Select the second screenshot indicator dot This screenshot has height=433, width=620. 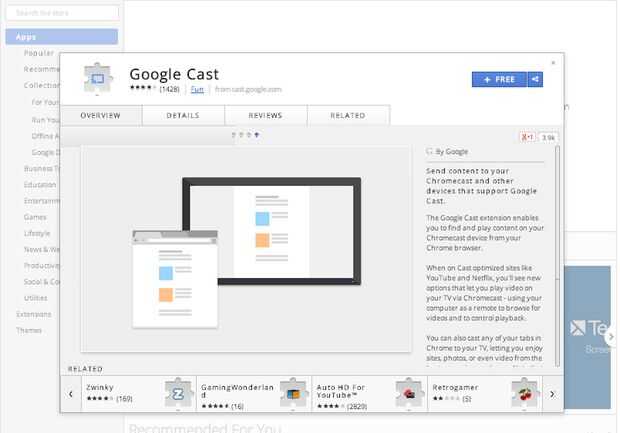point(241,135)
